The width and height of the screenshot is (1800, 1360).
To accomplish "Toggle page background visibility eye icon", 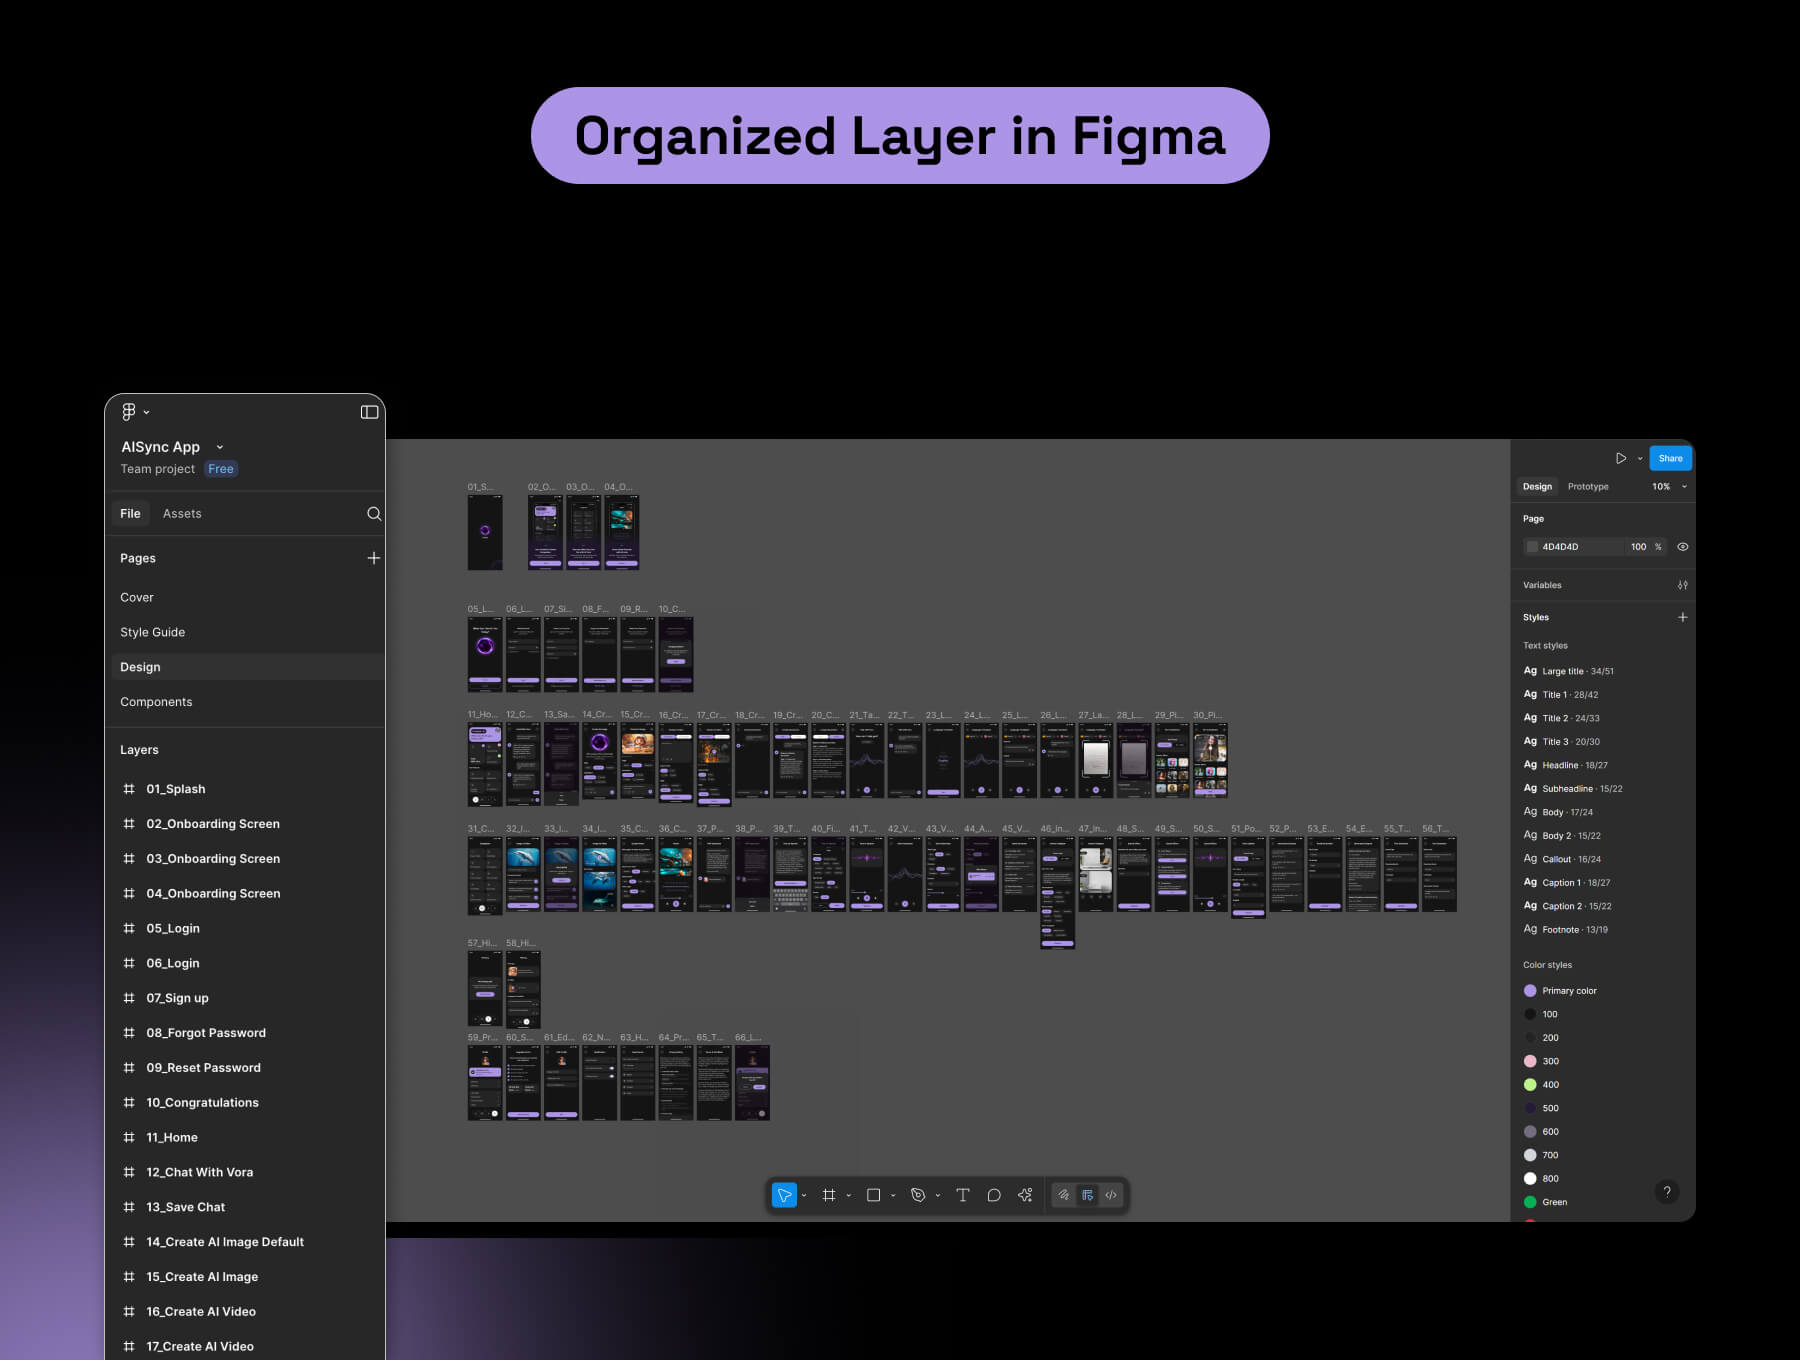I will (1683, 547).
